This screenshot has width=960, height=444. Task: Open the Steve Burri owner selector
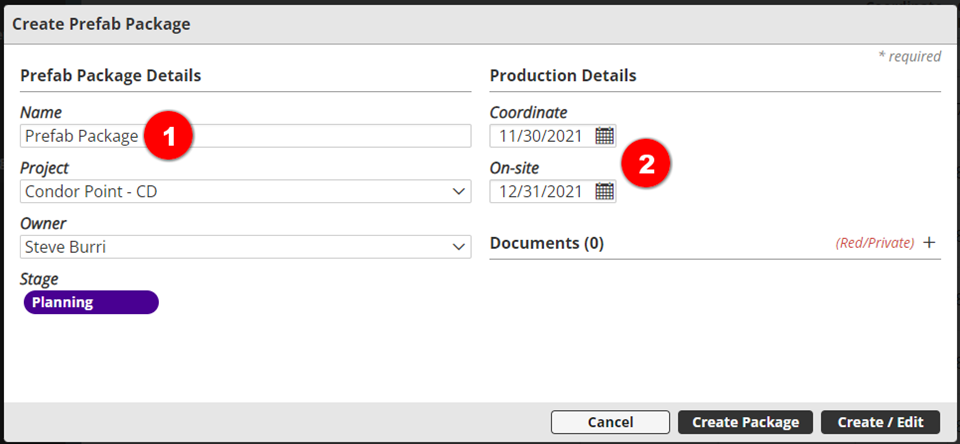[x=230, y=246]
